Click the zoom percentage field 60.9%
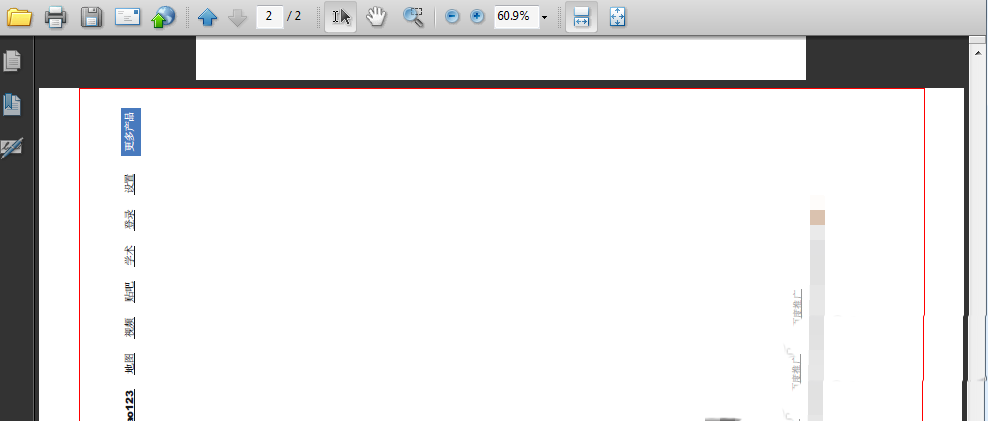The width and height of the screenshot is (988, 421). pyautogui.click(x=515, y=16)
